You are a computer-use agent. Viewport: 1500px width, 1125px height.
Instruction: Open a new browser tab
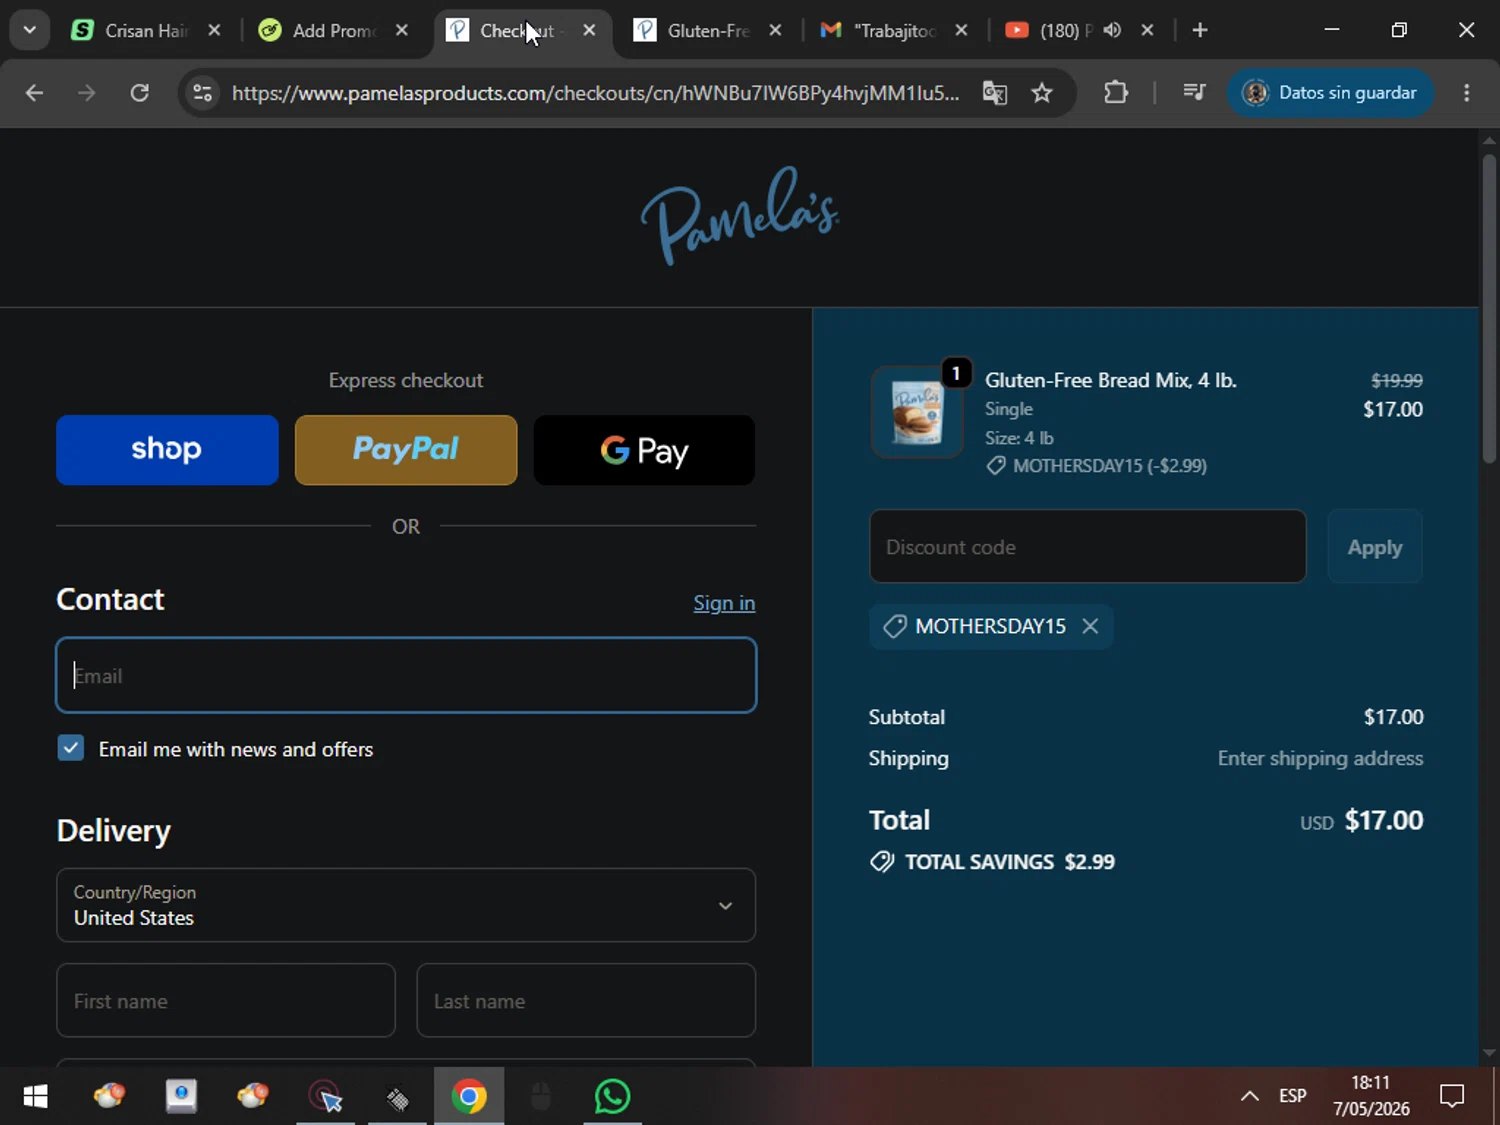tap(1200, 30)
